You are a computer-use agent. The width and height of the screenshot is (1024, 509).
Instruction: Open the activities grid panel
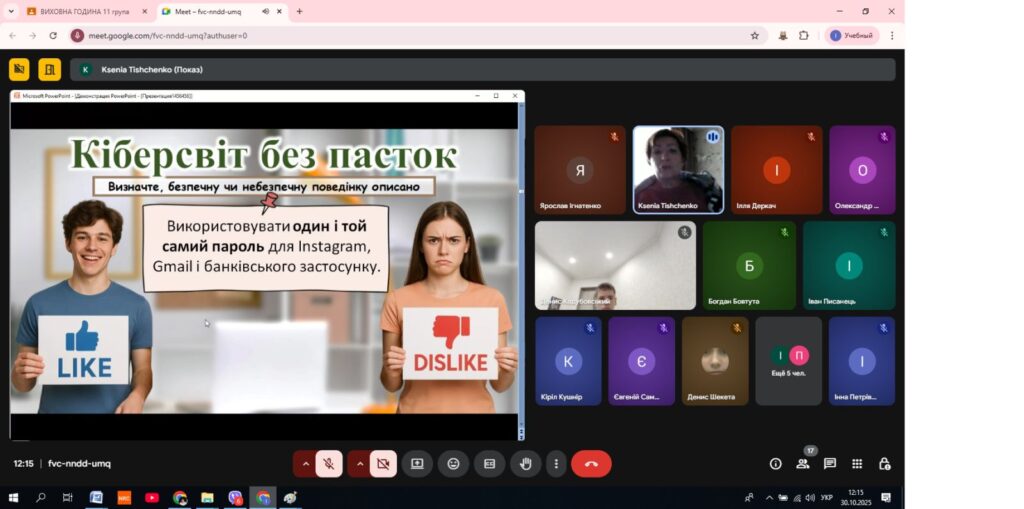point(857,464)
